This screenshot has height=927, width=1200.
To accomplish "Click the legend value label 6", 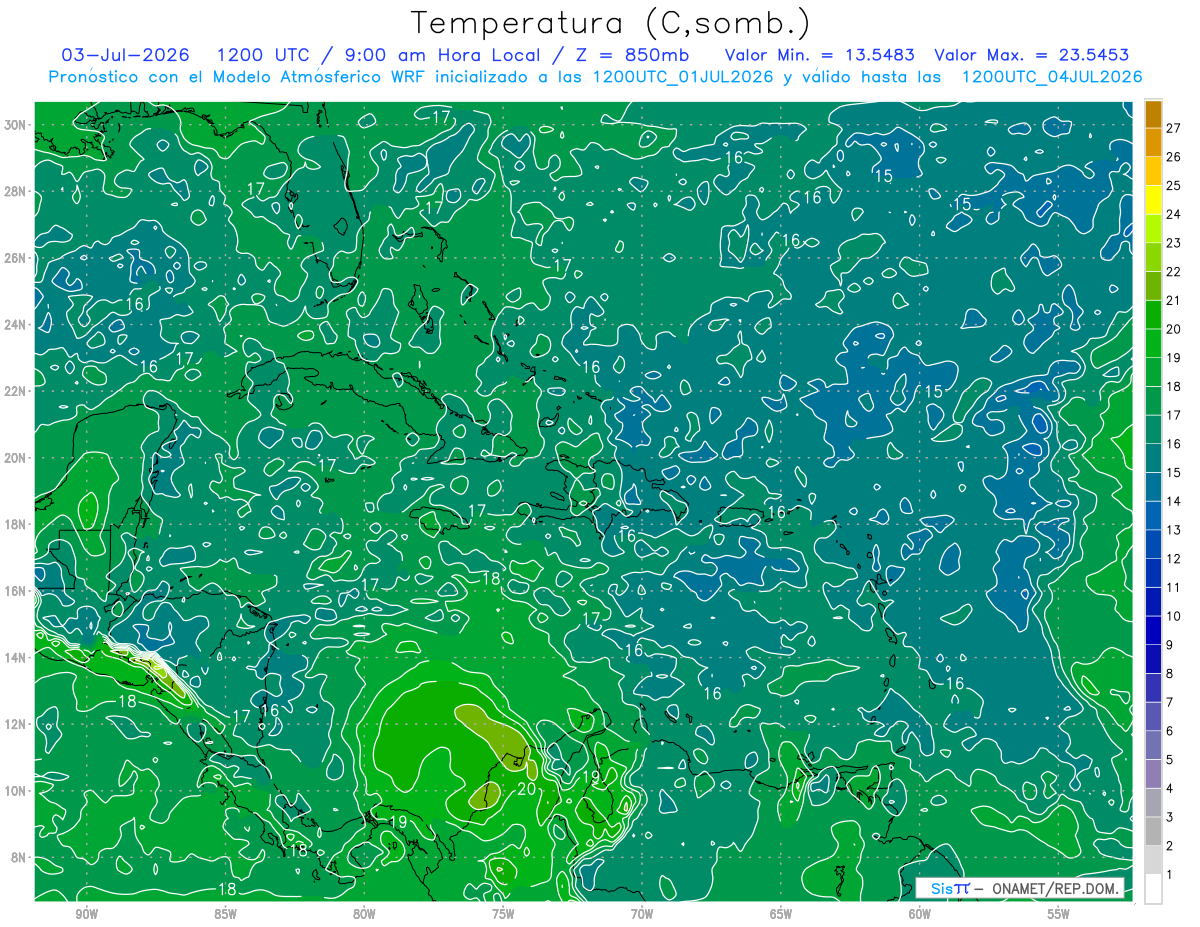I will [1171, 731].
